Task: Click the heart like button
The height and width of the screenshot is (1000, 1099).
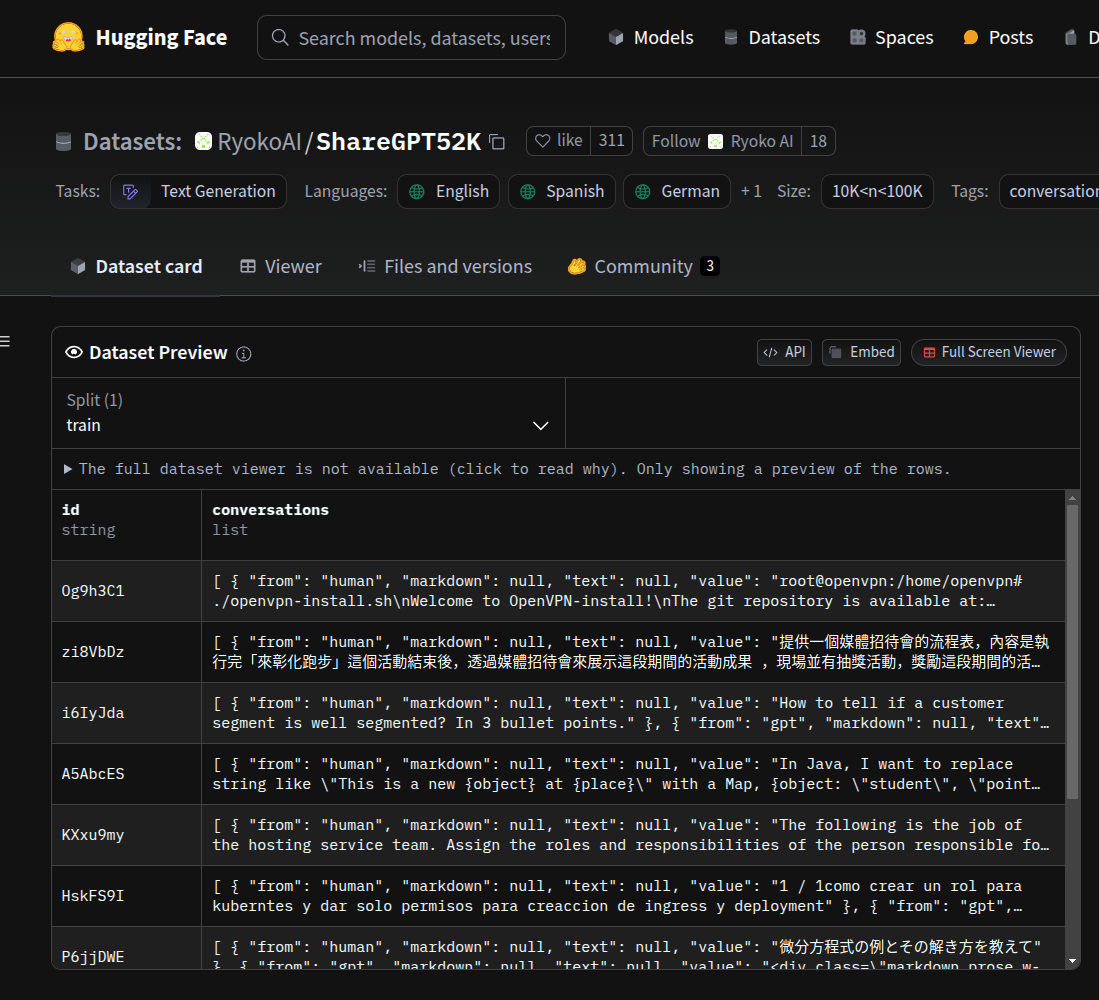Action: [559, 141]
